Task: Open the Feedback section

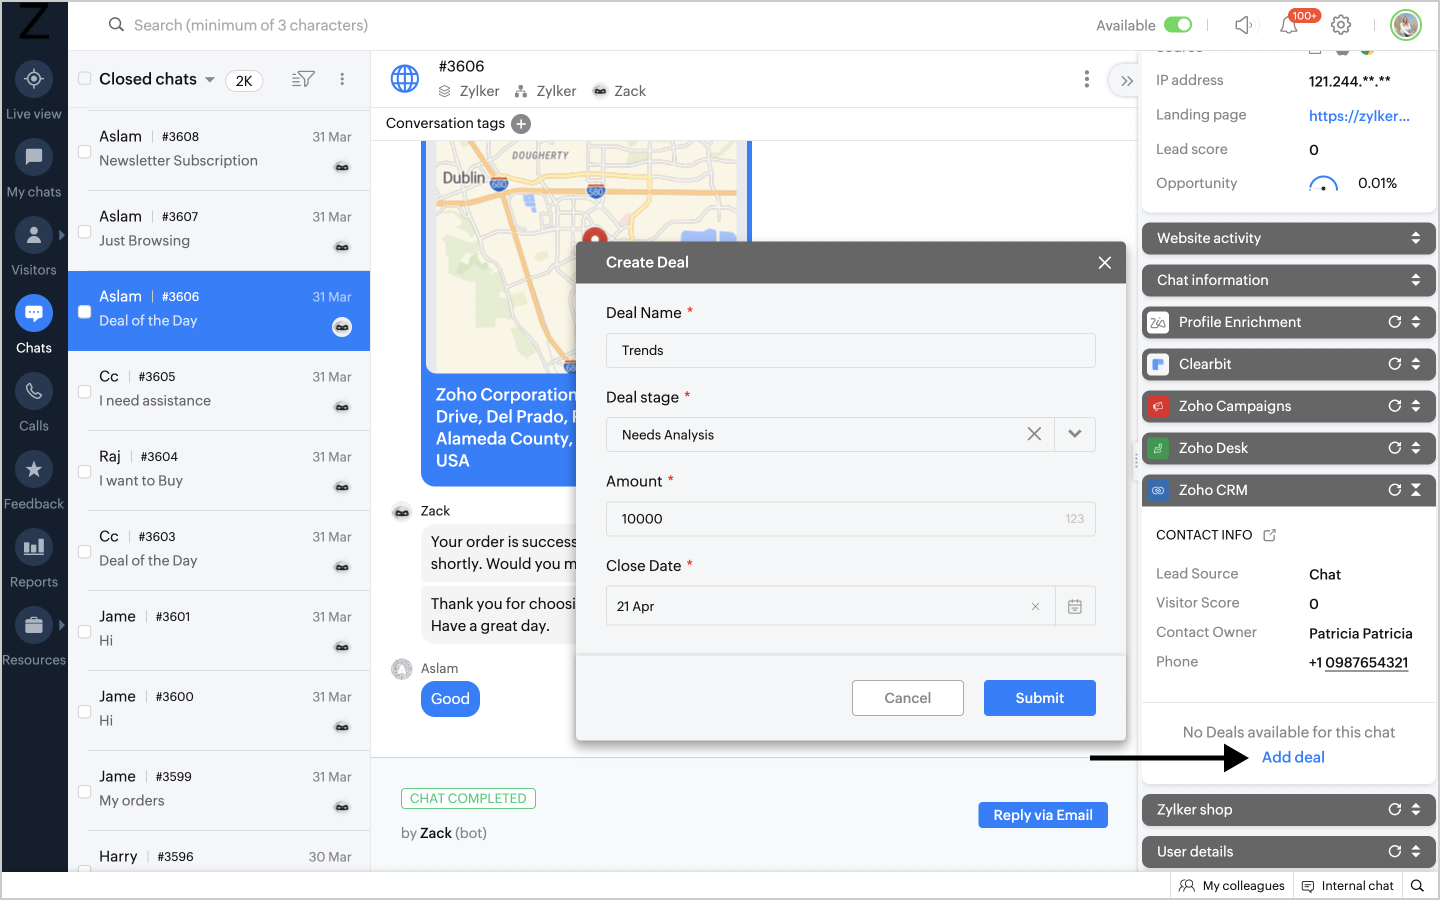Action: [34, 480]
